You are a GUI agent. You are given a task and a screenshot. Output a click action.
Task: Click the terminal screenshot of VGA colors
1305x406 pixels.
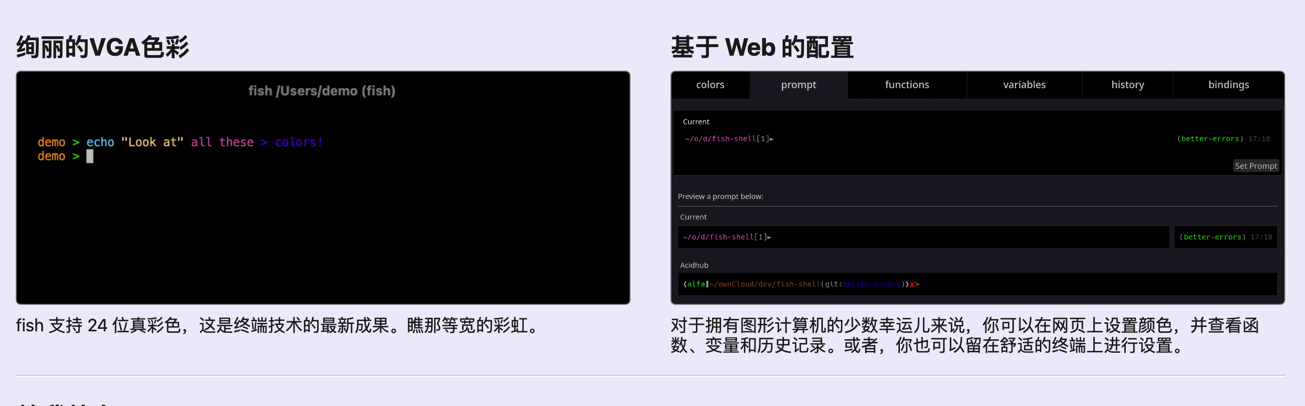[x=323, y=188]
